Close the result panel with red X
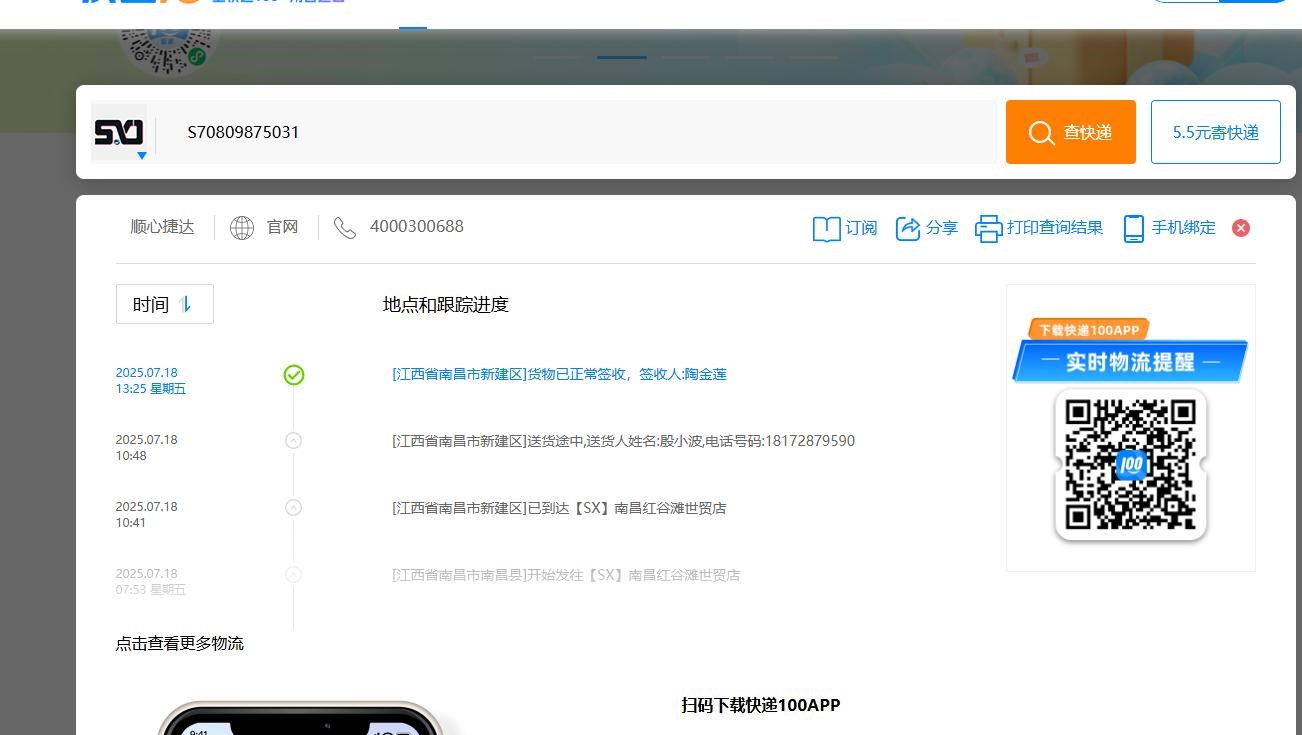 1241,228
